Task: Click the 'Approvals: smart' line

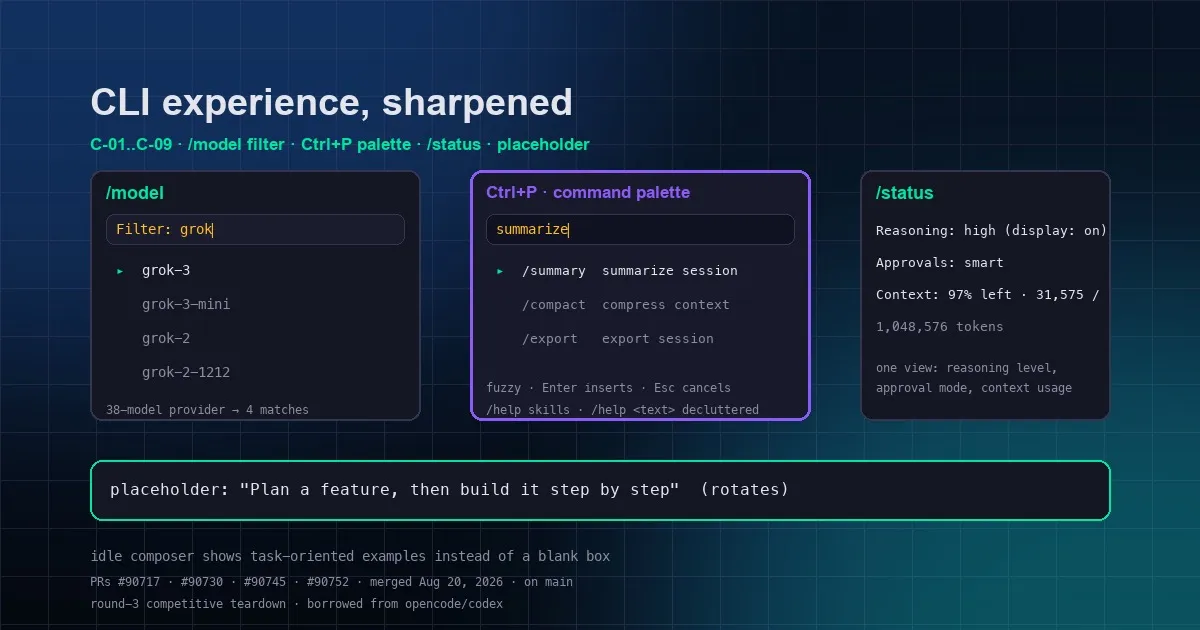Action: tap(939, 262)
